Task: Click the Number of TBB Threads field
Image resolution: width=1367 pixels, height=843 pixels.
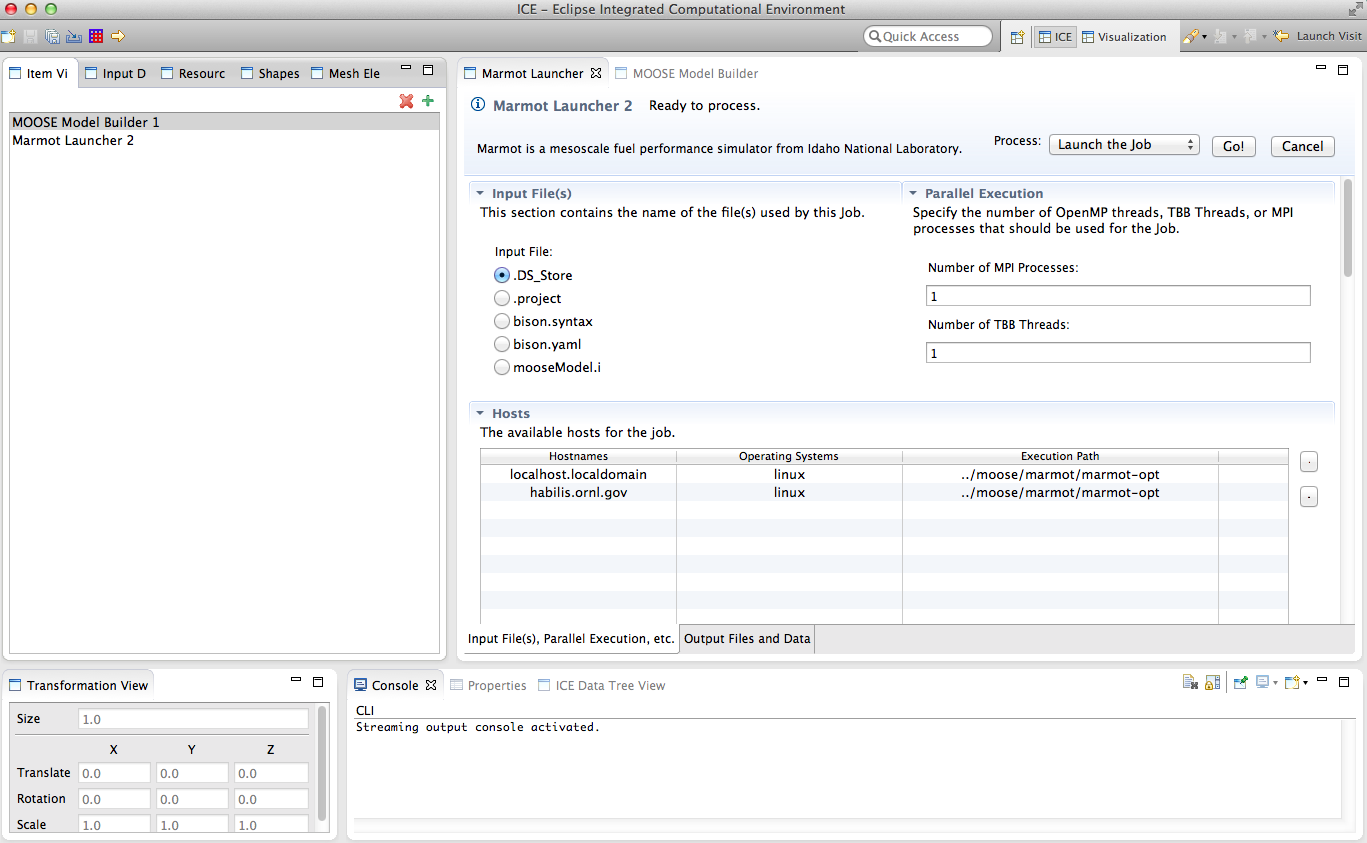Action: (1118, 353)
